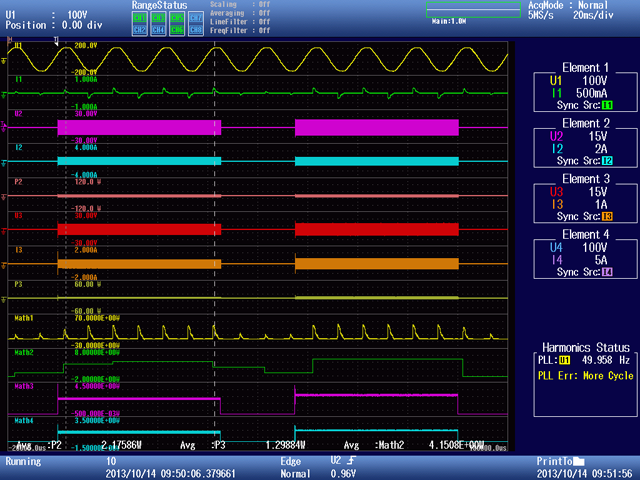Open the I1 500mA range value in Element 1
Image resolution: width=640 pixels, height=480 pixels.
[591, 93]
